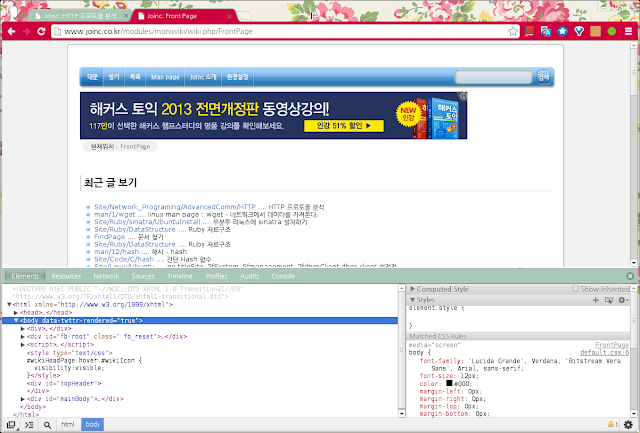Expand the first div node under body
The height and width of the screenshot is (433, 640).
tap(23, 329)
